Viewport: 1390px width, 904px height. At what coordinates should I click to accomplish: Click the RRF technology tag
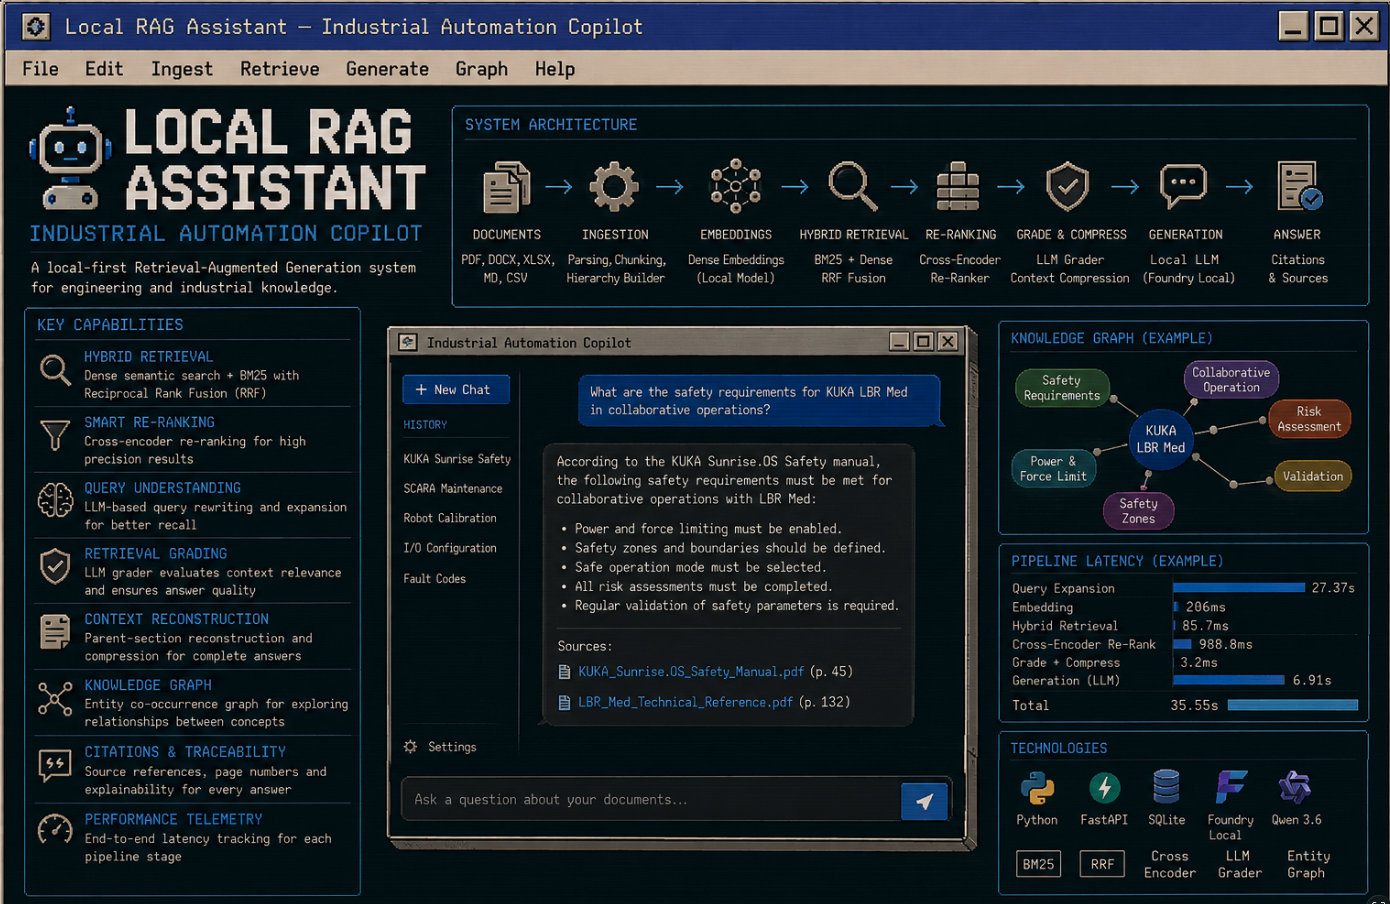coord(1102,864)
